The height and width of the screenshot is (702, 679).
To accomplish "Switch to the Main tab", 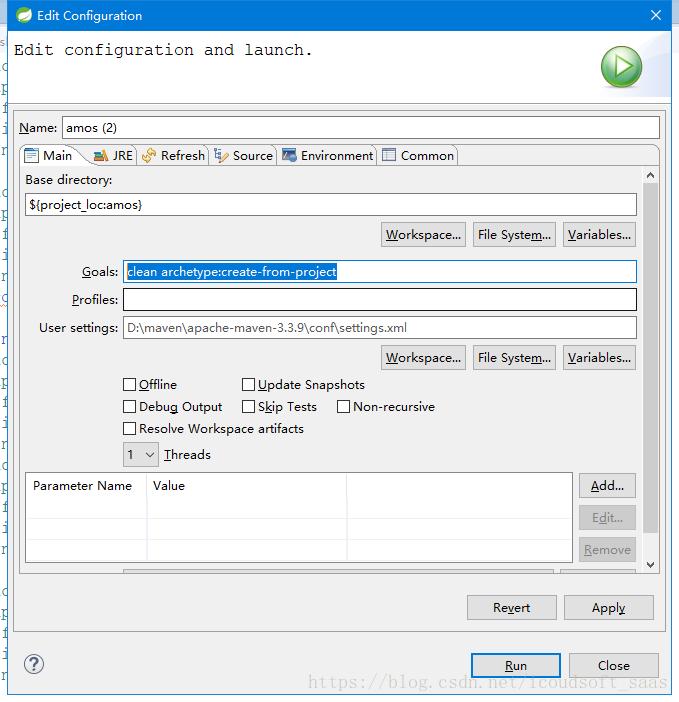I will (51, 155).
